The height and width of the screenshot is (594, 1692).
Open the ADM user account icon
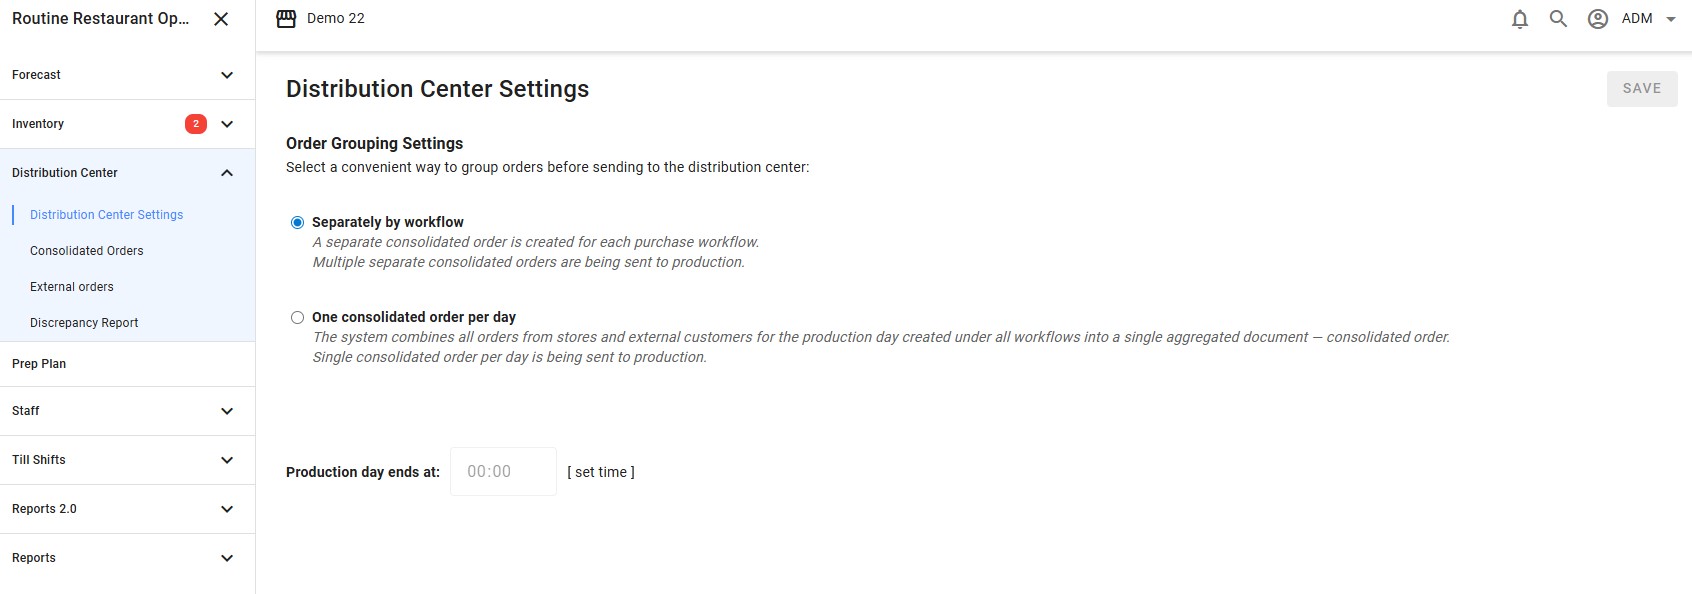(x=1598, y=19)
